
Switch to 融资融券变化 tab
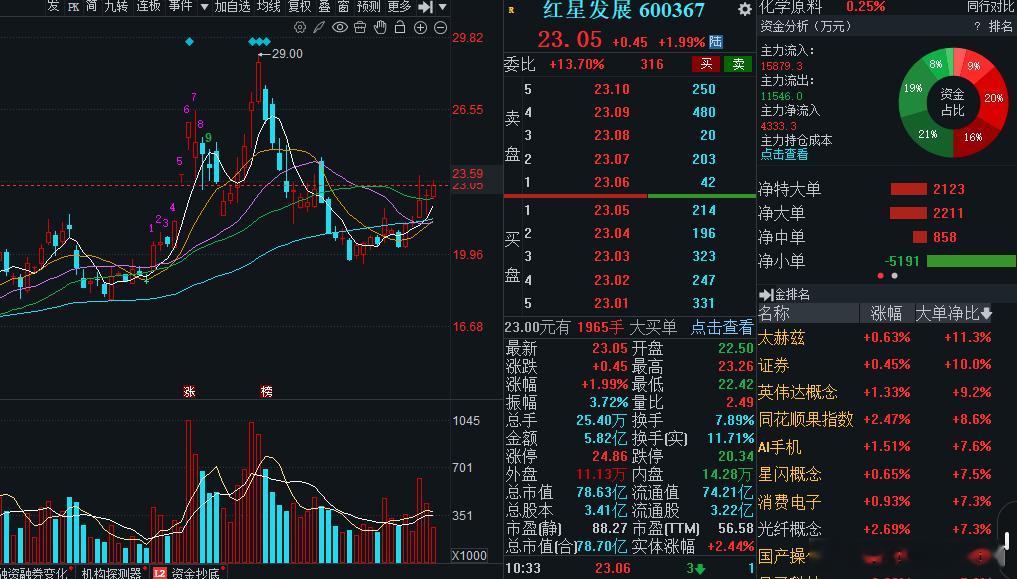tap(34, 573)
